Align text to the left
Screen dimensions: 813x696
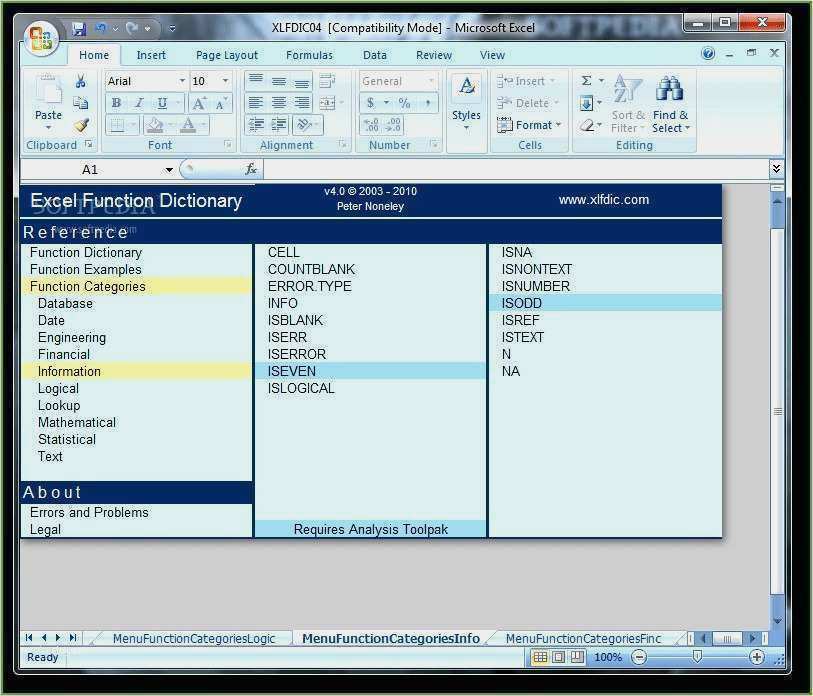[255, 103]
